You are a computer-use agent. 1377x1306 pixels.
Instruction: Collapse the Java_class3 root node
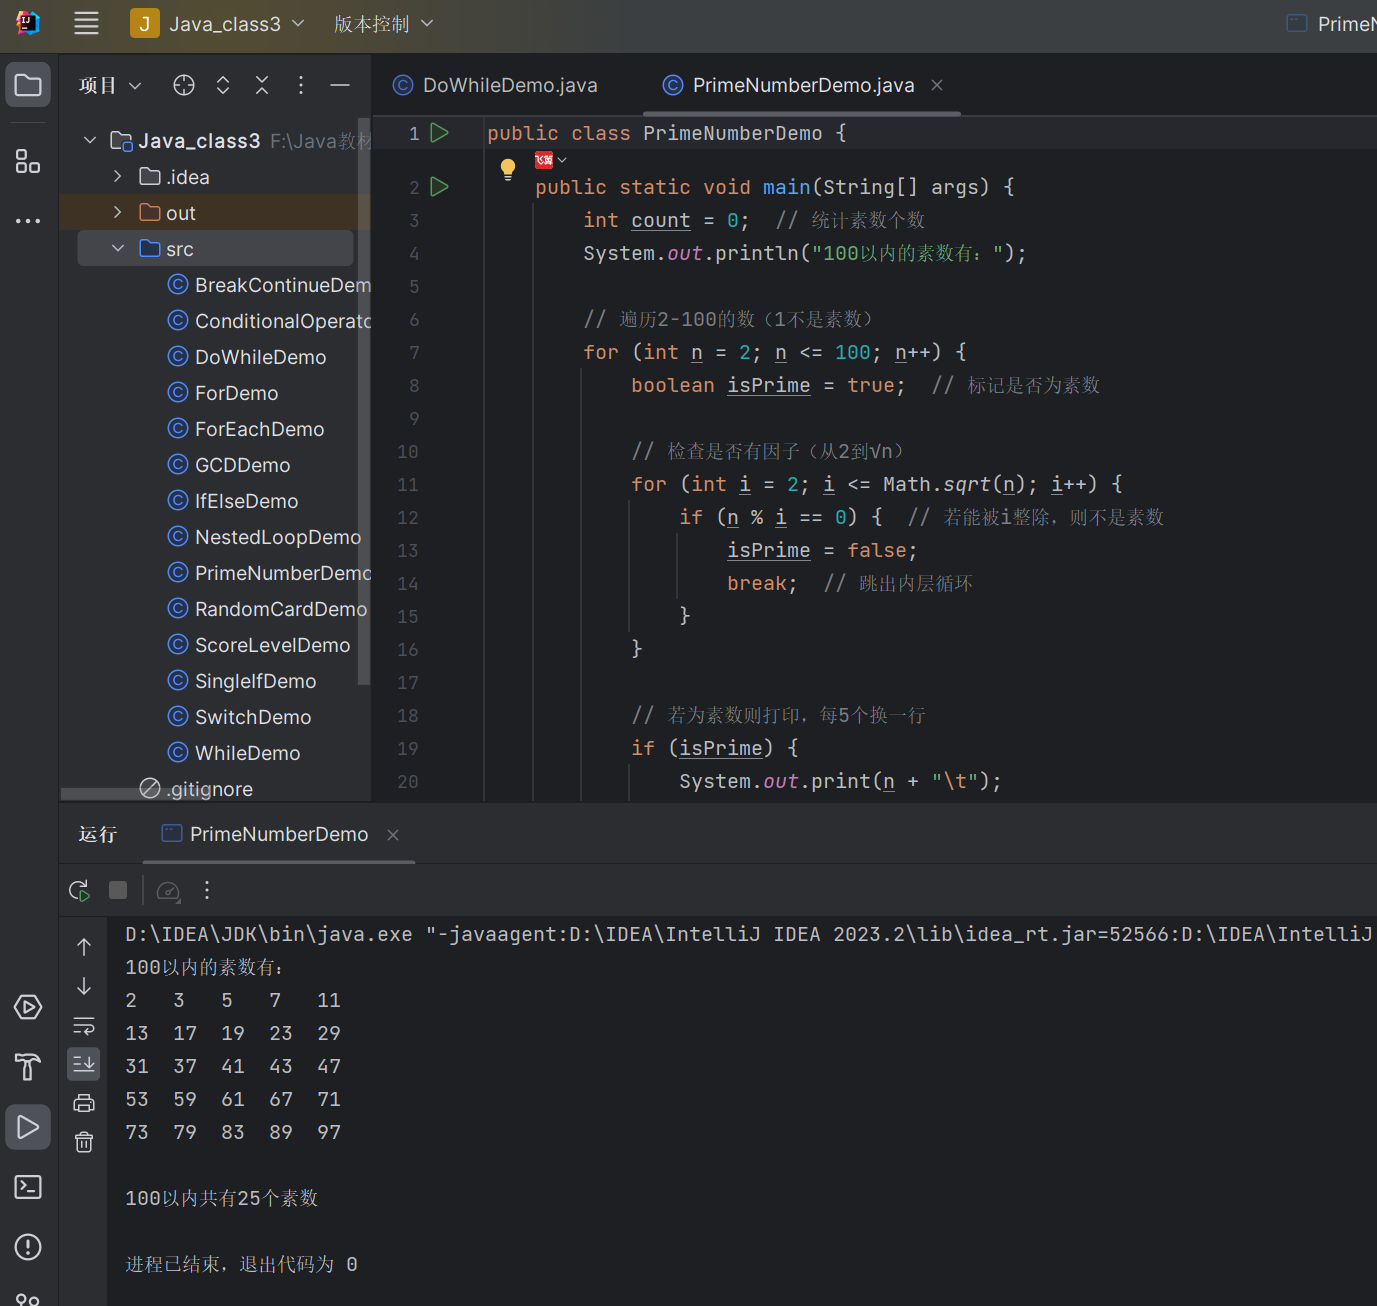(x=90, y=141)
